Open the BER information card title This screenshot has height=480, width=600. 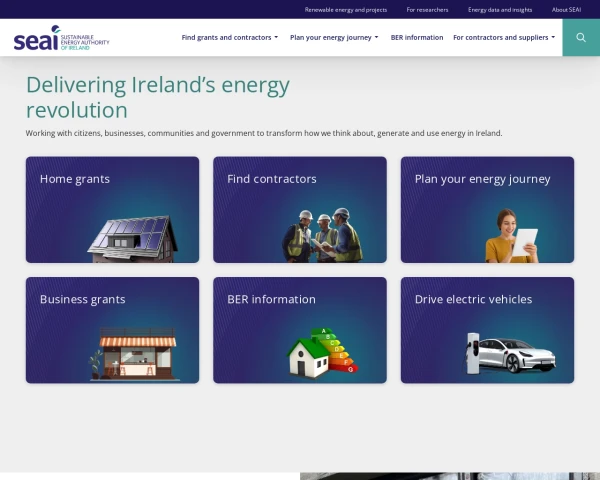[x=271, y=299]
